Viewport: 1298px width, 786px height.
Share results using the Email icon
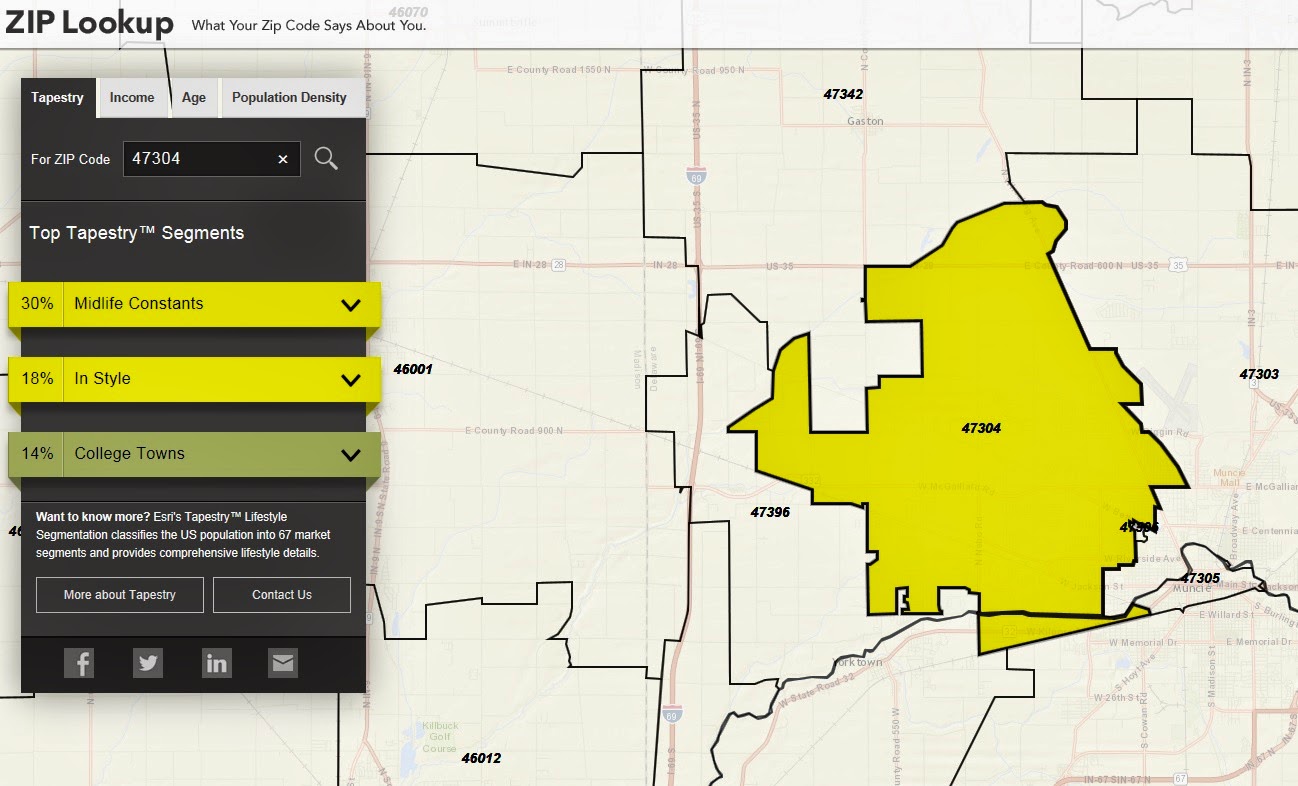click(282, 662)
